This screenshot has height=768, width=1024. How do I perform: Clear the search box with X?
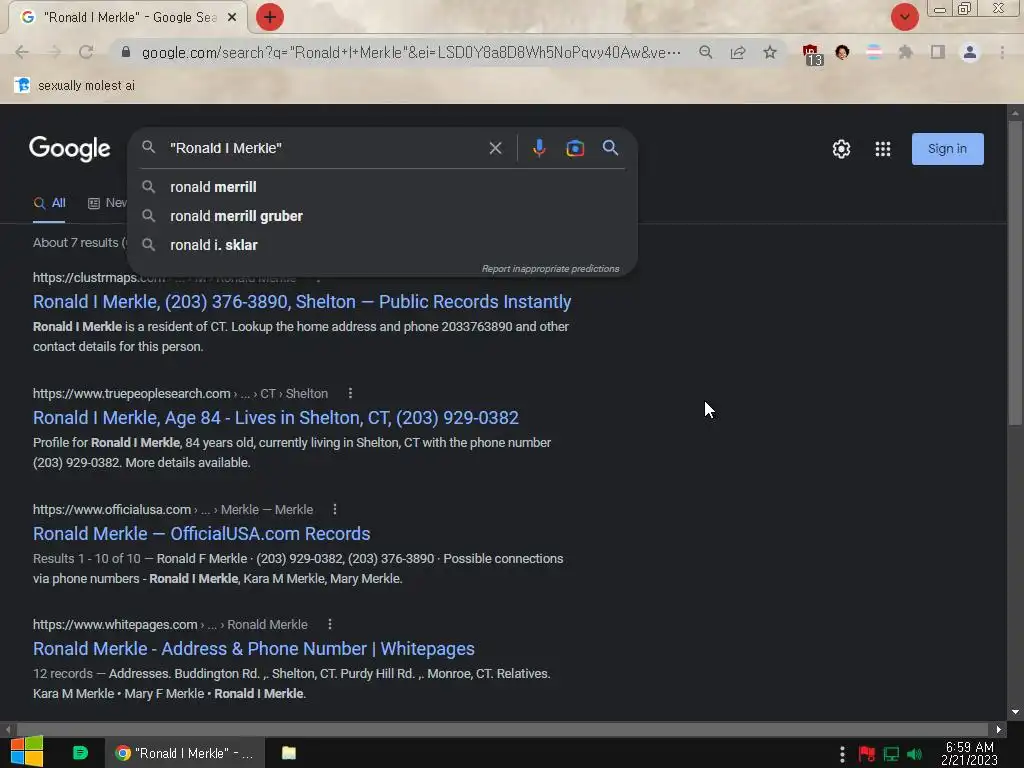coord(496,148)
